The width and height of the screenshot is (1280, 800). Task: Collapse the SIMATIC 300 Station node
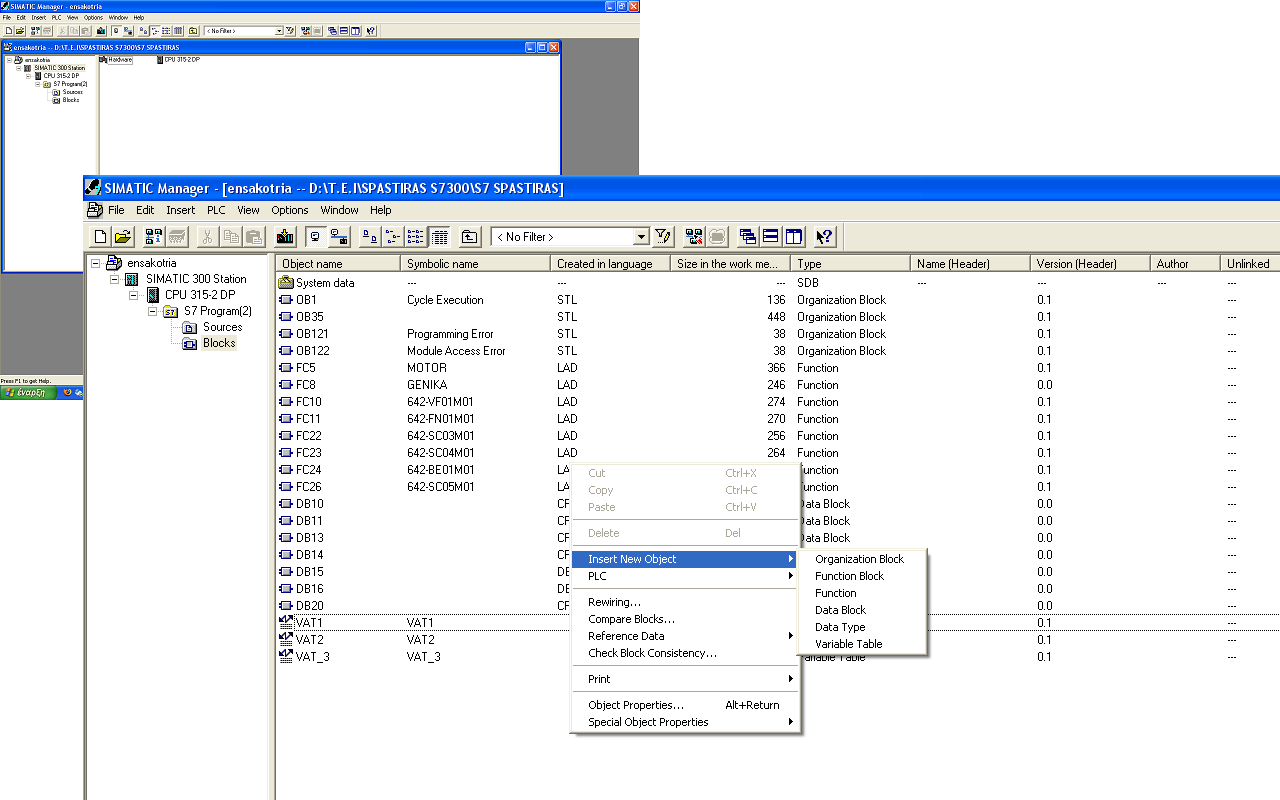(115, 279)
